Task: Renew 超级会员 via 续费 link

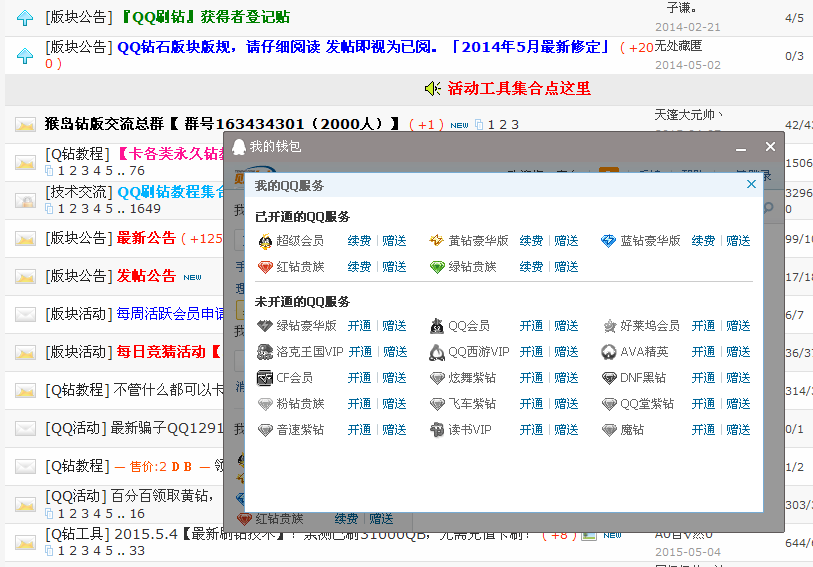Action: (x=359, y=241)
